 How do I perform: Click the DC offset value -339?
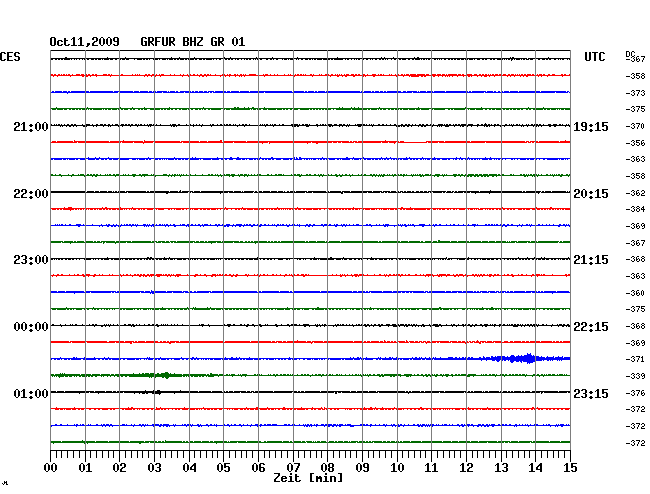pyautogui.click(x=635, y=376)
